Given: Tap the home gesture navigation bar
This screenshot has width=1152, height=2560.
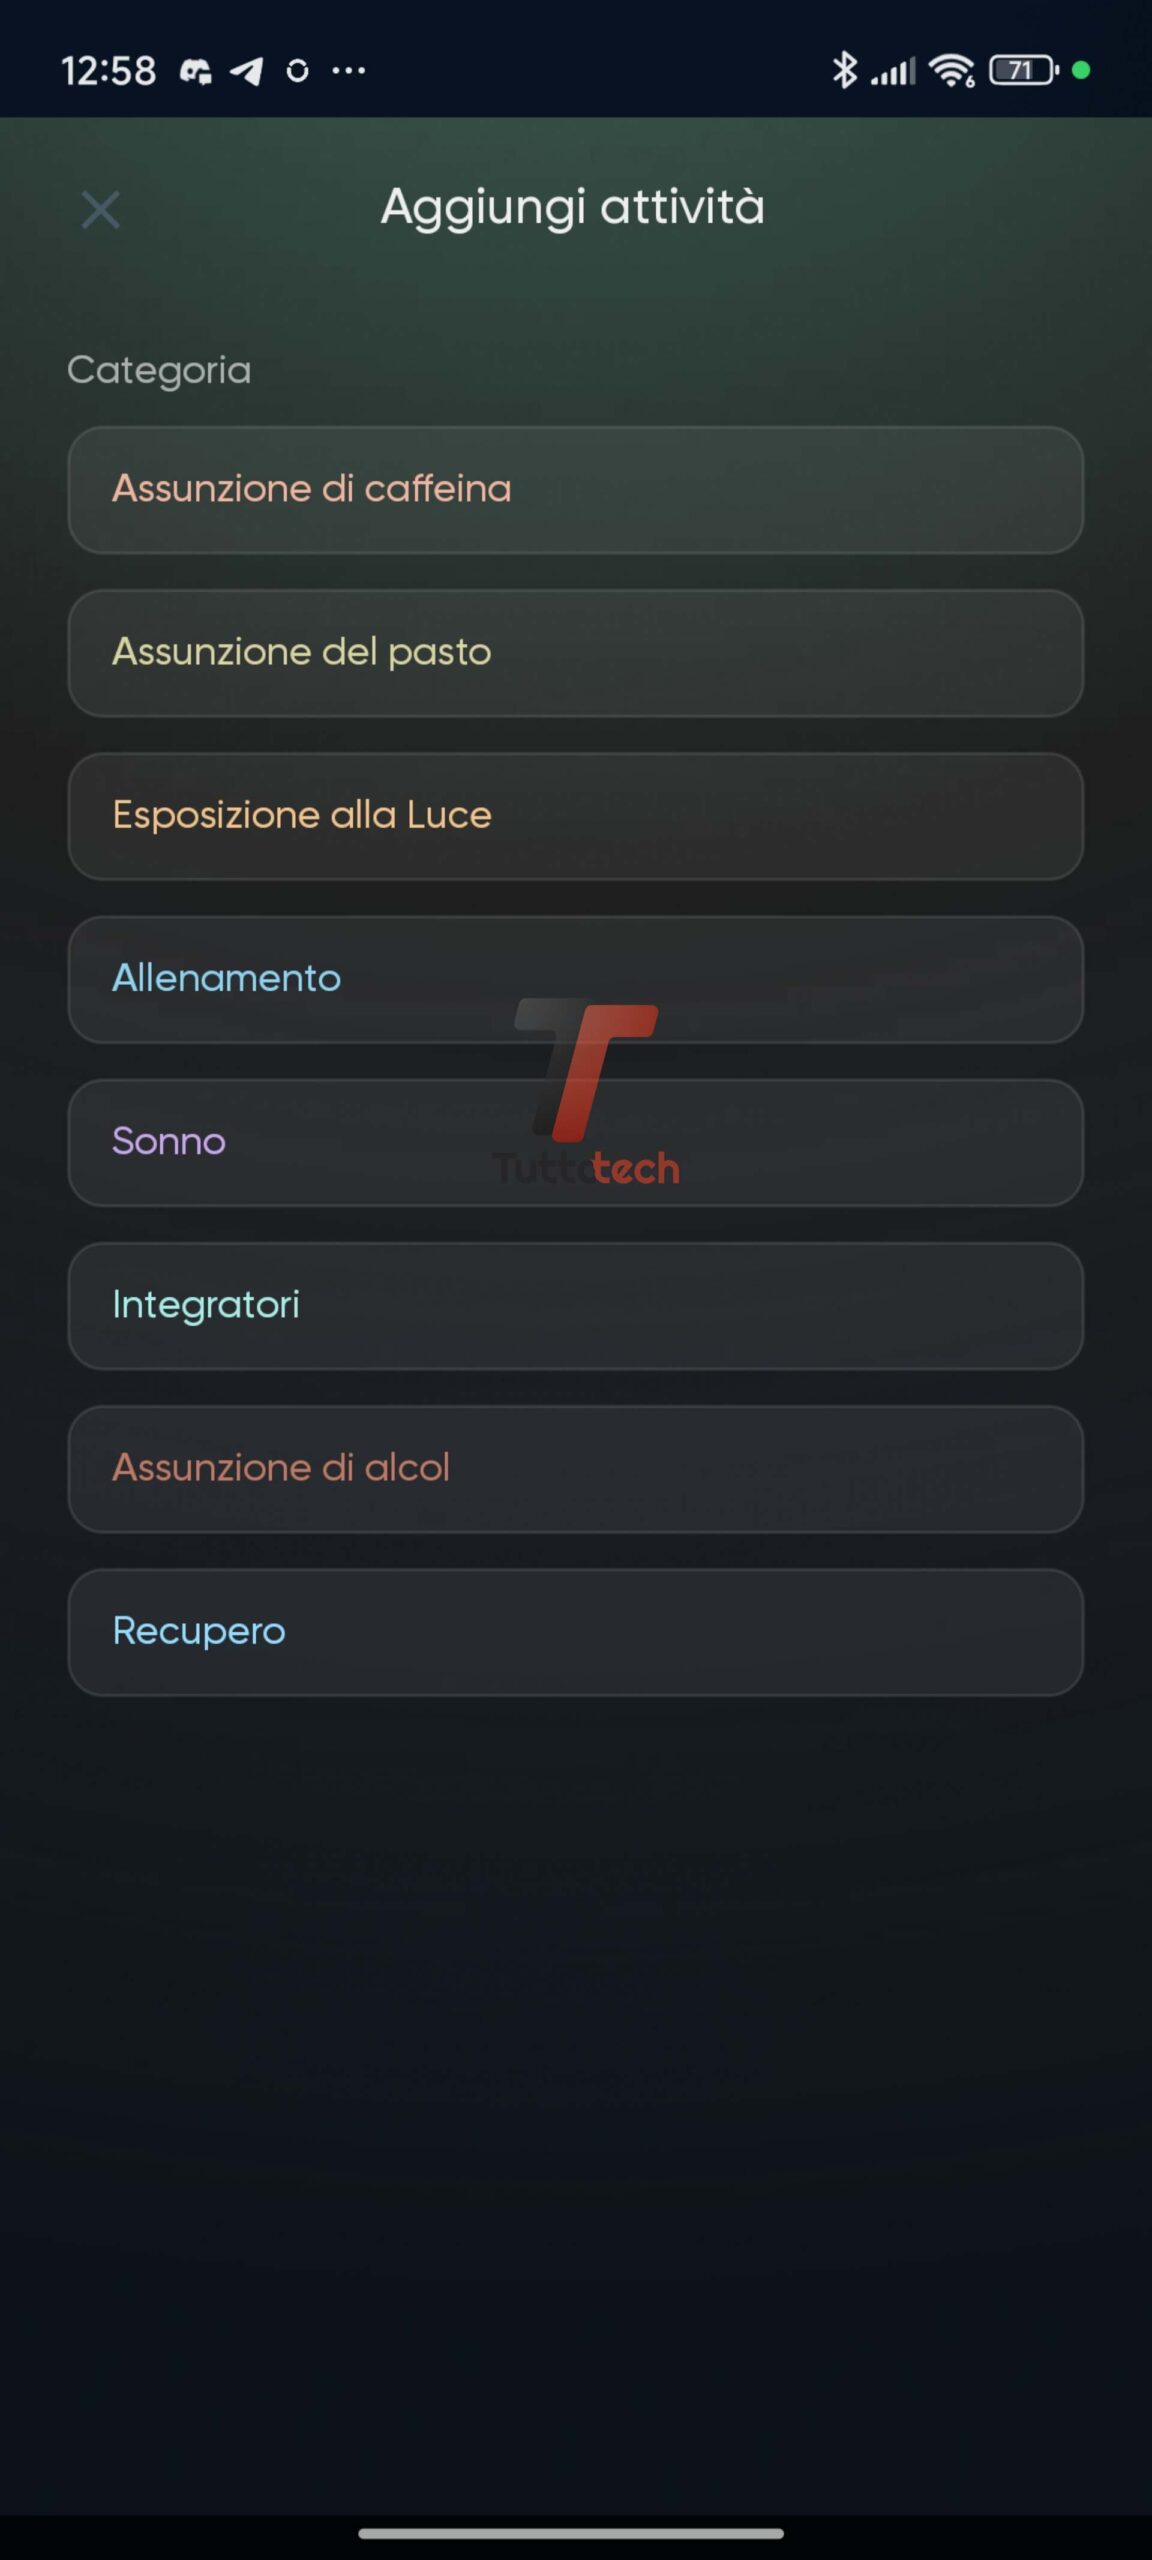Looking at the screenshot, I should tap(571, 2533).
